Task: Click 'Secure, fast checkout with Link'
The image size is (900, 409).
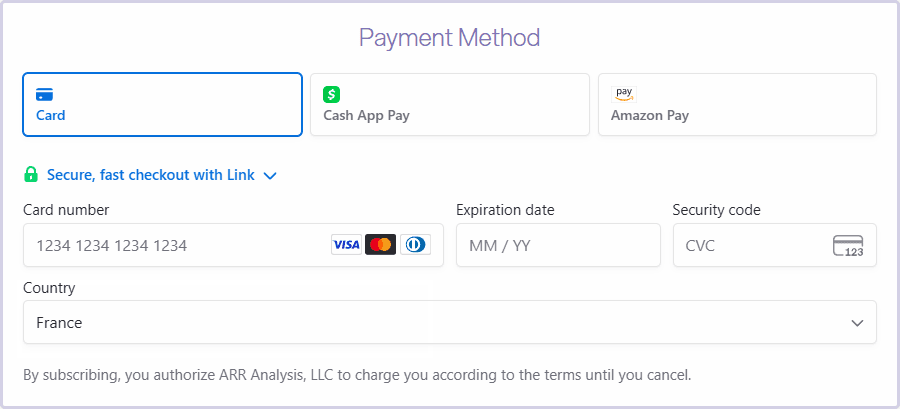Action: (x=151, y=175)
